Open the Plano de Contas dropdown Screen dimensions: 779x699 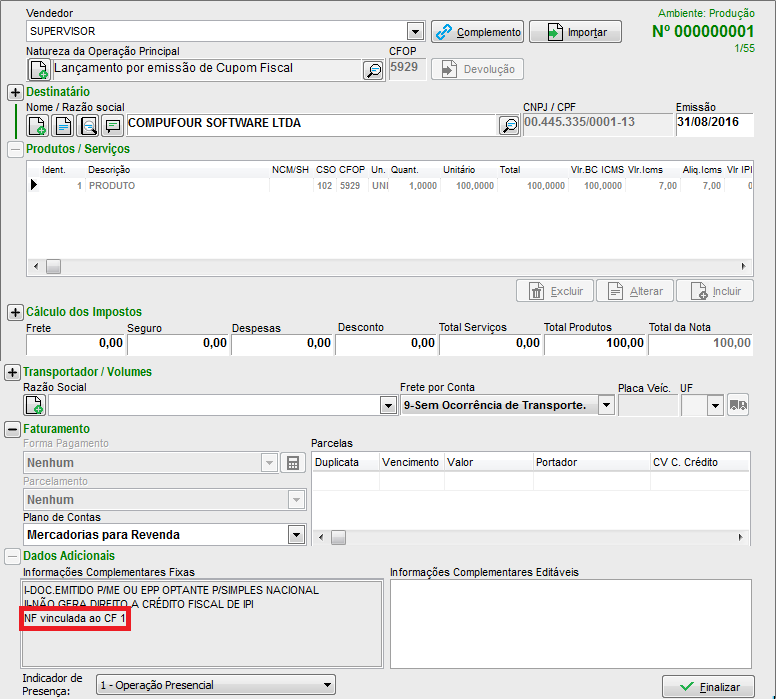pos(295,535)
